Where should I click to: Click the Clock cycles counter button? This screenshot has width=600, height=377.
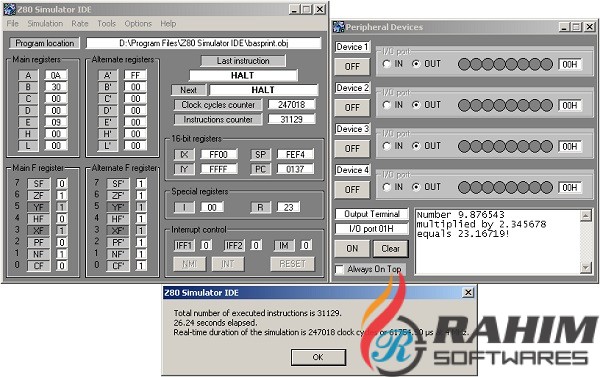[x=218, y=104]
